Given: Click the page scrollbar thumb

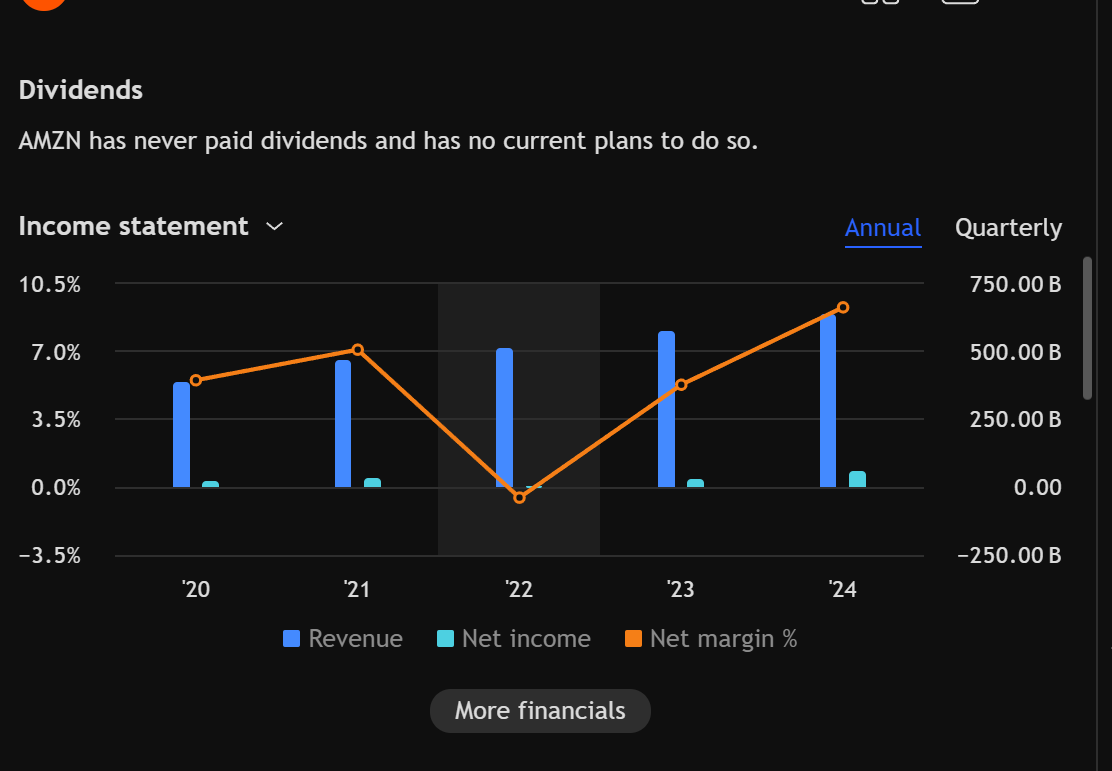Looking at the screenshot, I should pyautogui.click(x=1087, y=328).
